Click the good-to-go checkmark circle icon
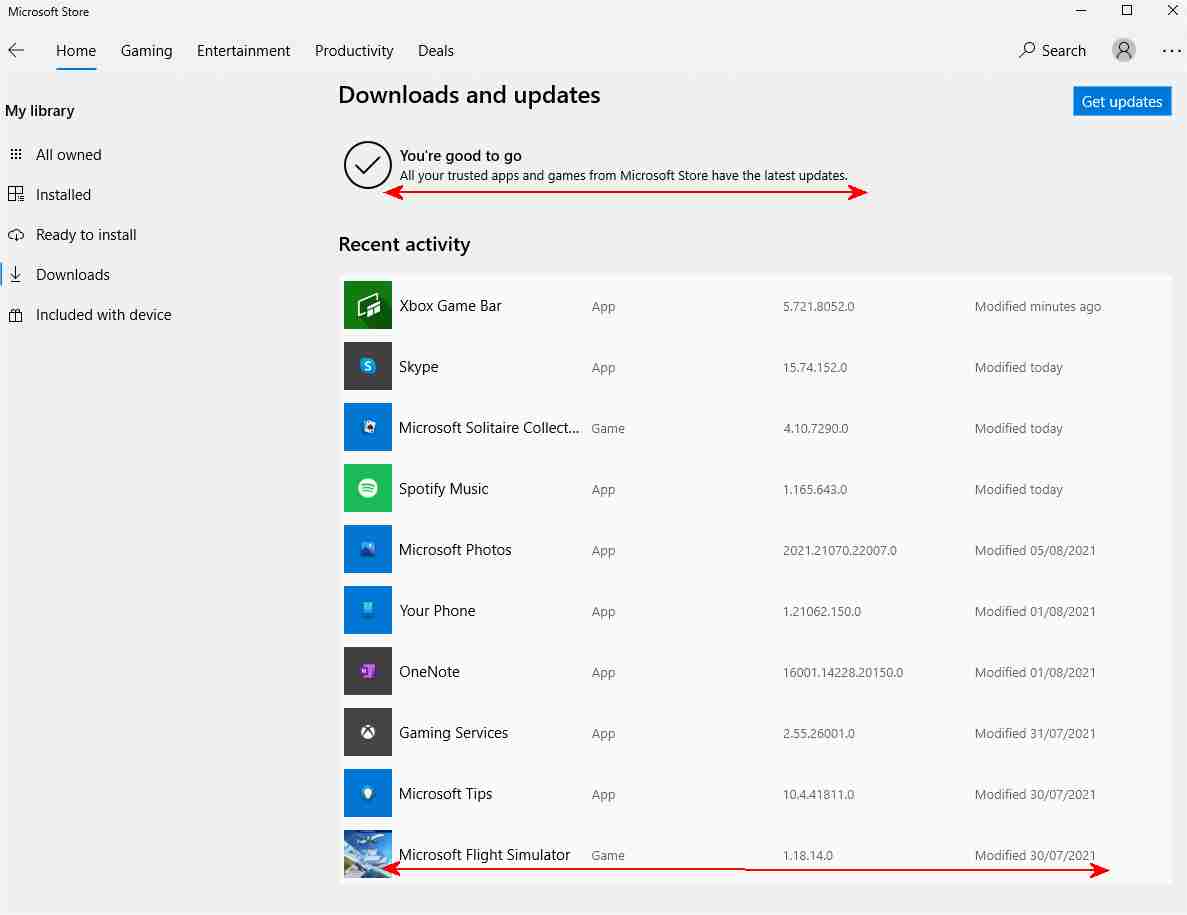This screenshot has width=1187, height=915. pyautogui.click(x=367, y=165)
